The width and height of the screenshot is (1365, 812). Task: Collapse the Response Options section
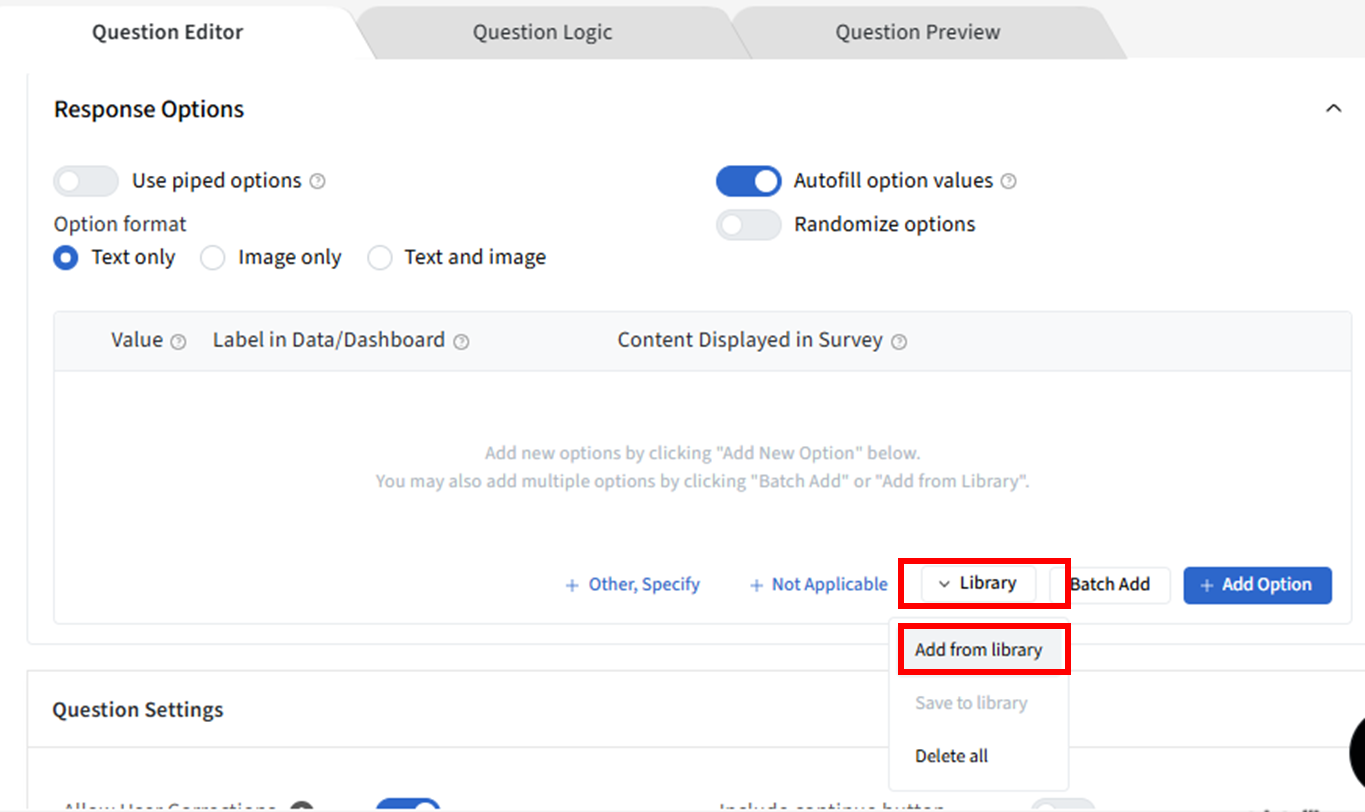(1333, 108)
